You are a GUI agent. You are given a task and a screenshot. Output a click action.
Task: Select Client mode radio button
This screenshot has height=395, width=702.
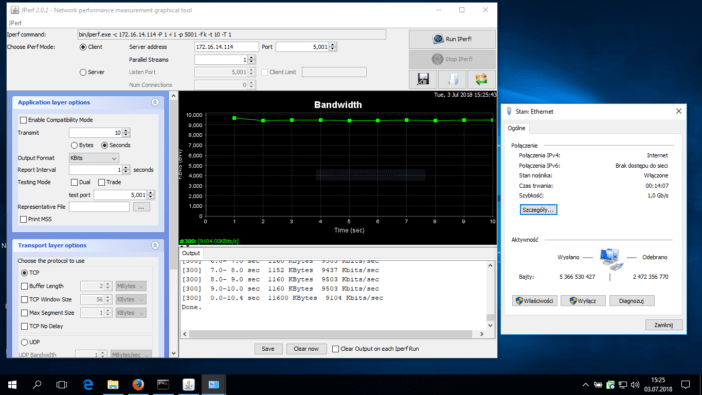click(83, 47)
